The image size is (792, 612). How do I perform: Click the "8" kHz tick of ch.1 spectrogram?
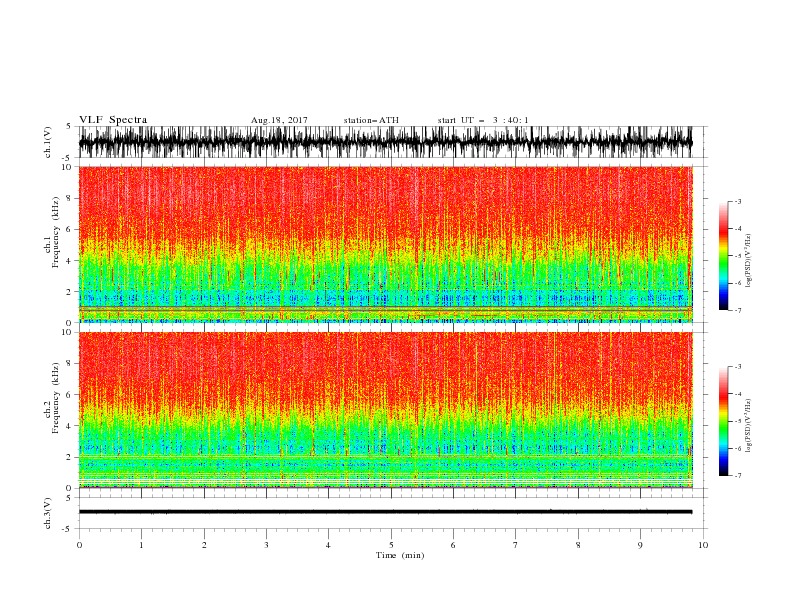[71, 198]
